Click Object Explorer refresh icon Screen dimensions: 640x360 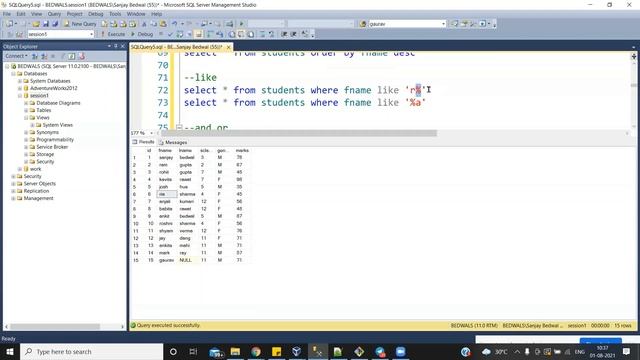(72, 56)
